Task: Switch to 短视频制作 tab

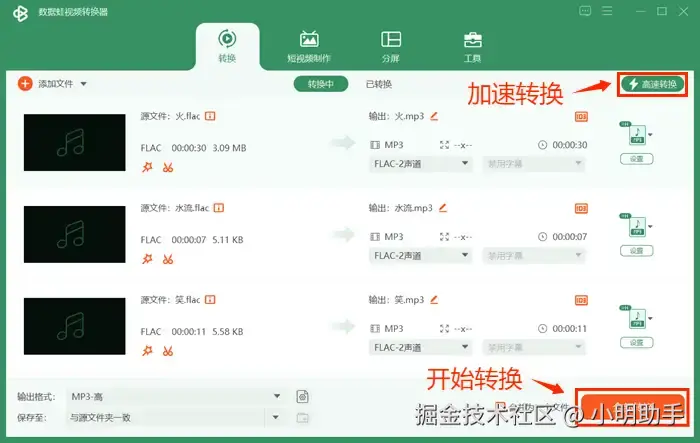Action: click(309, 46)
